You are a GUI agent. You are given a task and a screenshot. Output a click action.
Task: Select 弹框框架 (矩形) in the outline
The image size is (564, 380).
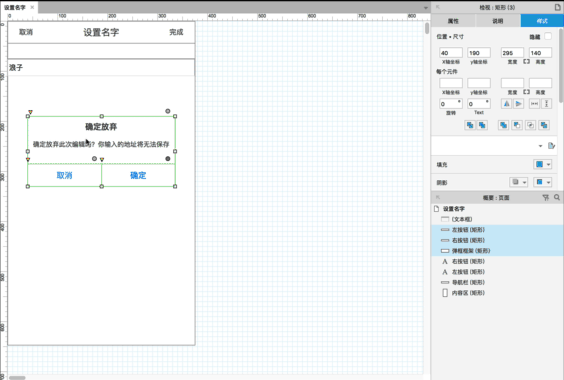[x=497, y=251]
